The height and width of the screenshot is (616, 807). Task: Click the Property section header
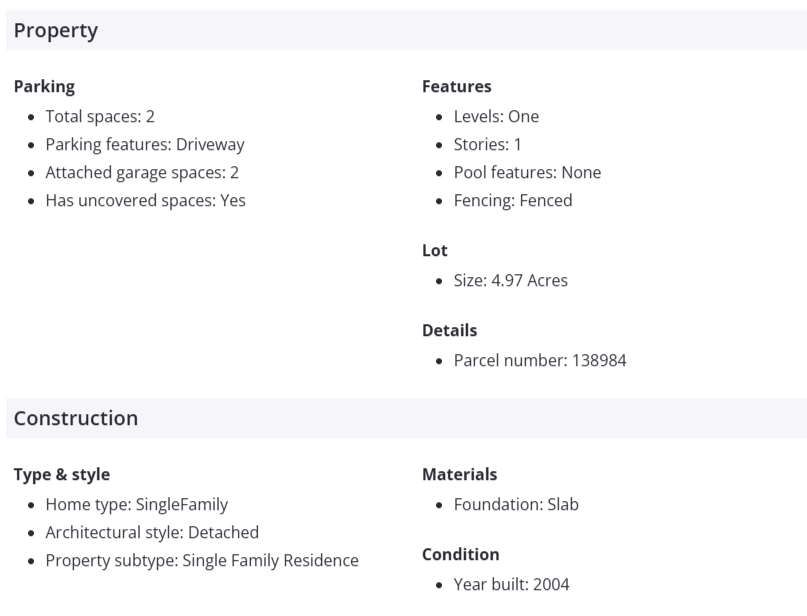tap(56, 31)
